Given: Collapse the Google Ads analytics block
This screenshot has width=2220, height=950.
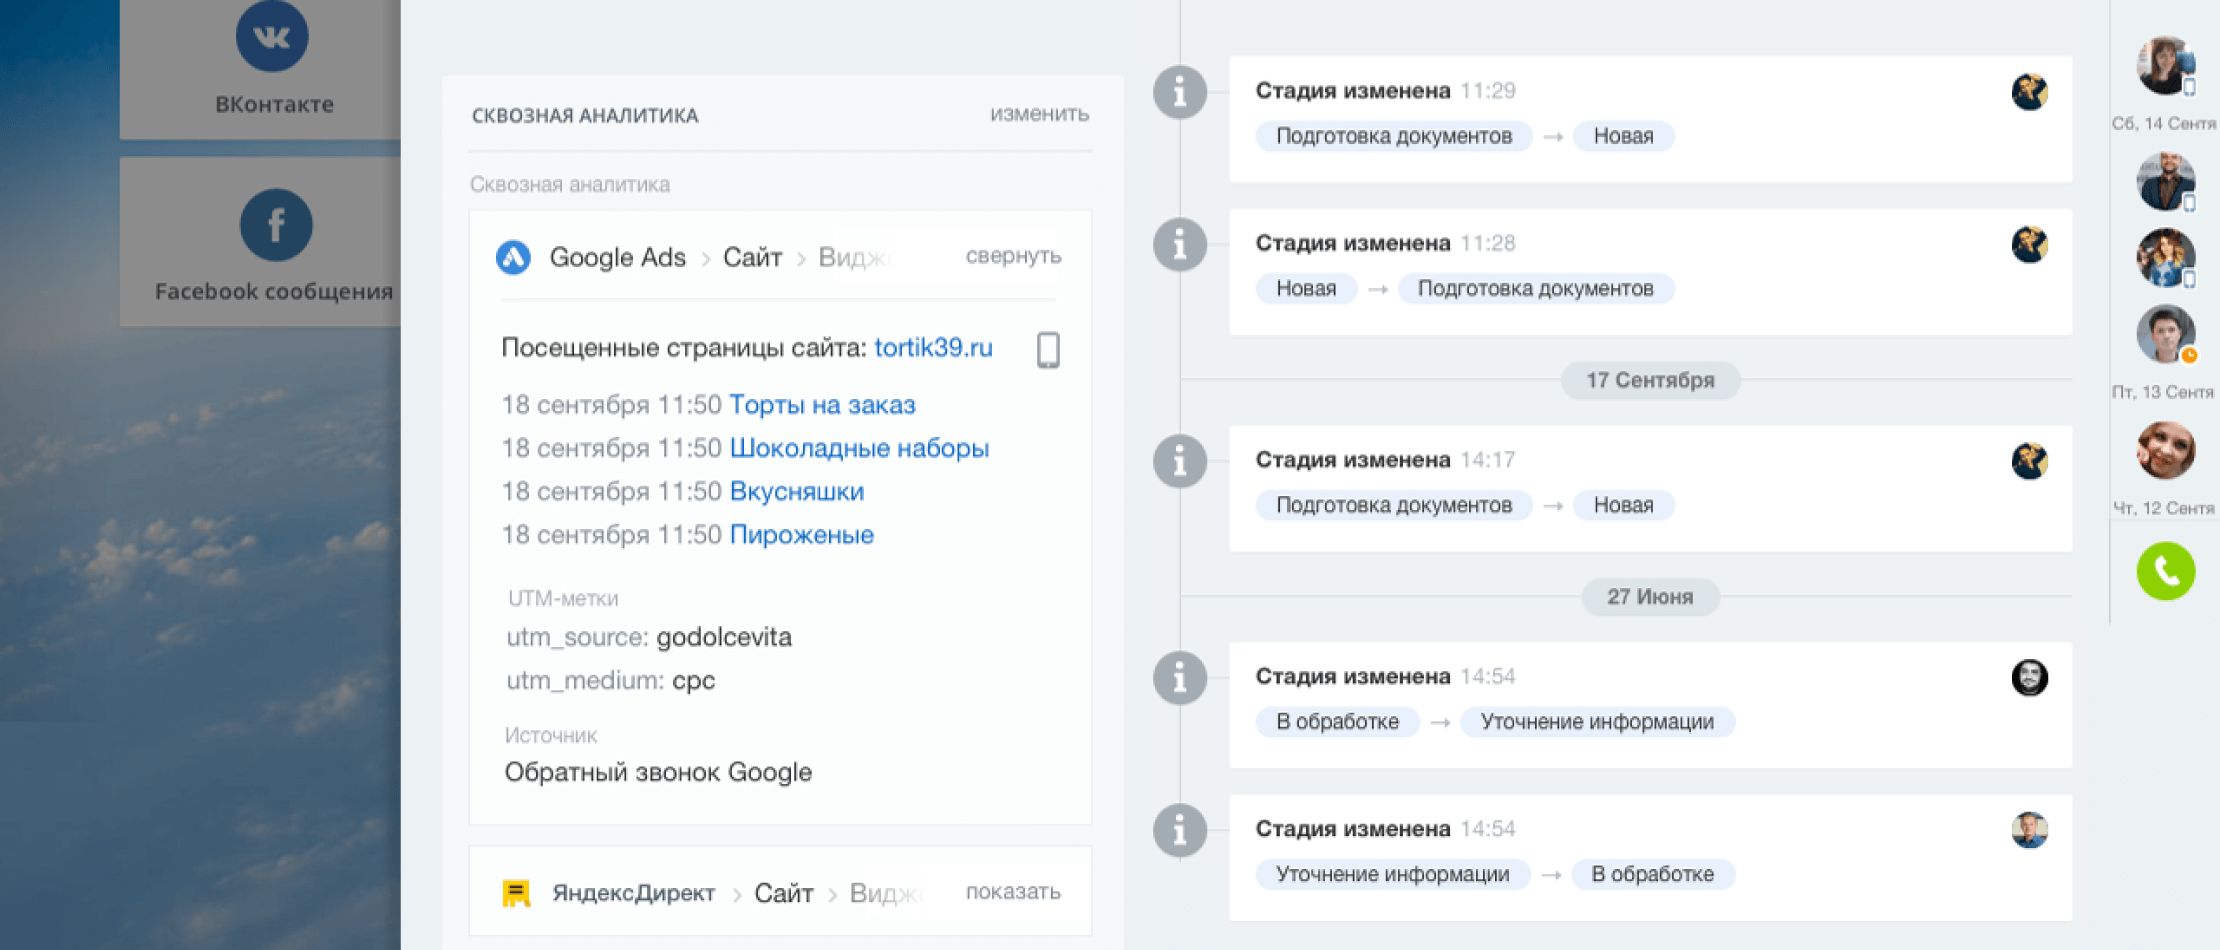Looking at the screenshot, I should point(1012,256).
